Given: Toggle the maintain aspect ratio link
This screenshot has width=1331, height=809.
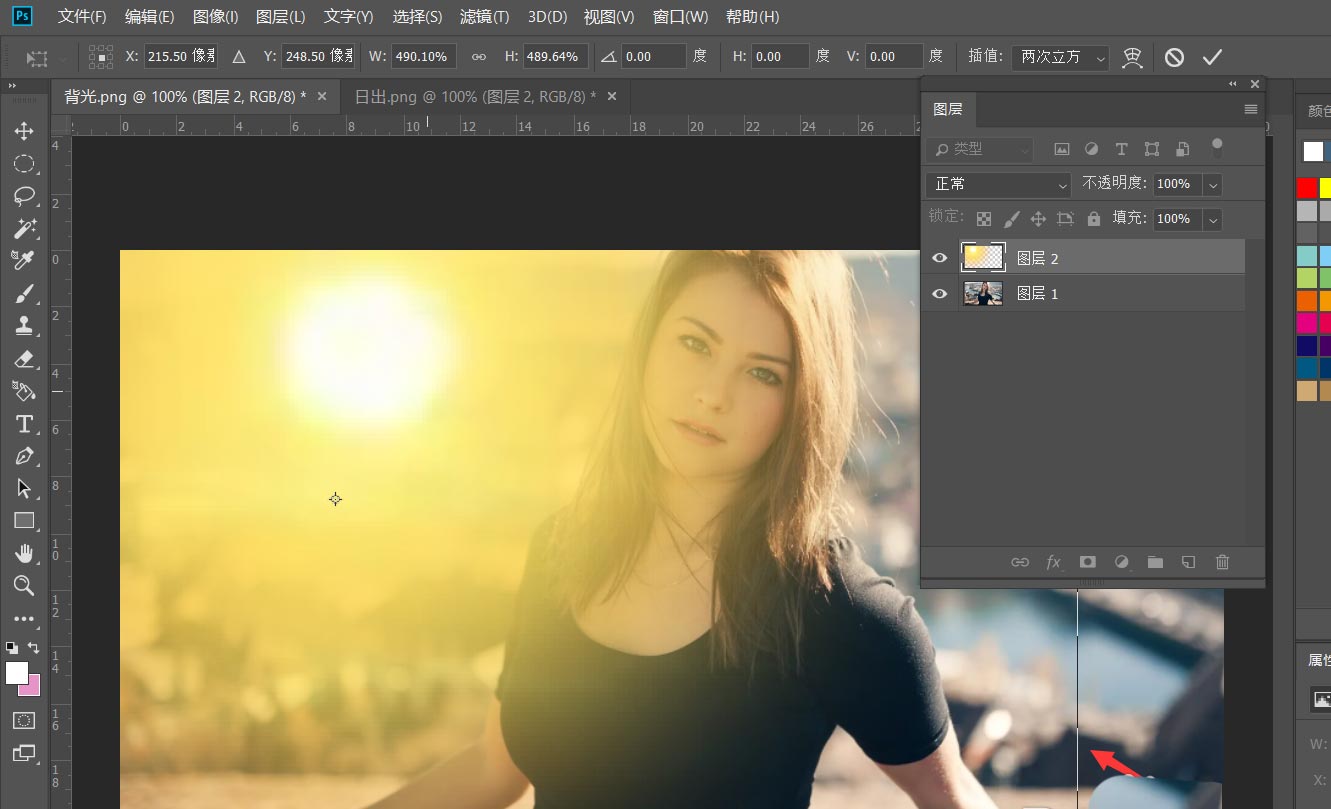Looking at the screenshot, I should (478, 57).
